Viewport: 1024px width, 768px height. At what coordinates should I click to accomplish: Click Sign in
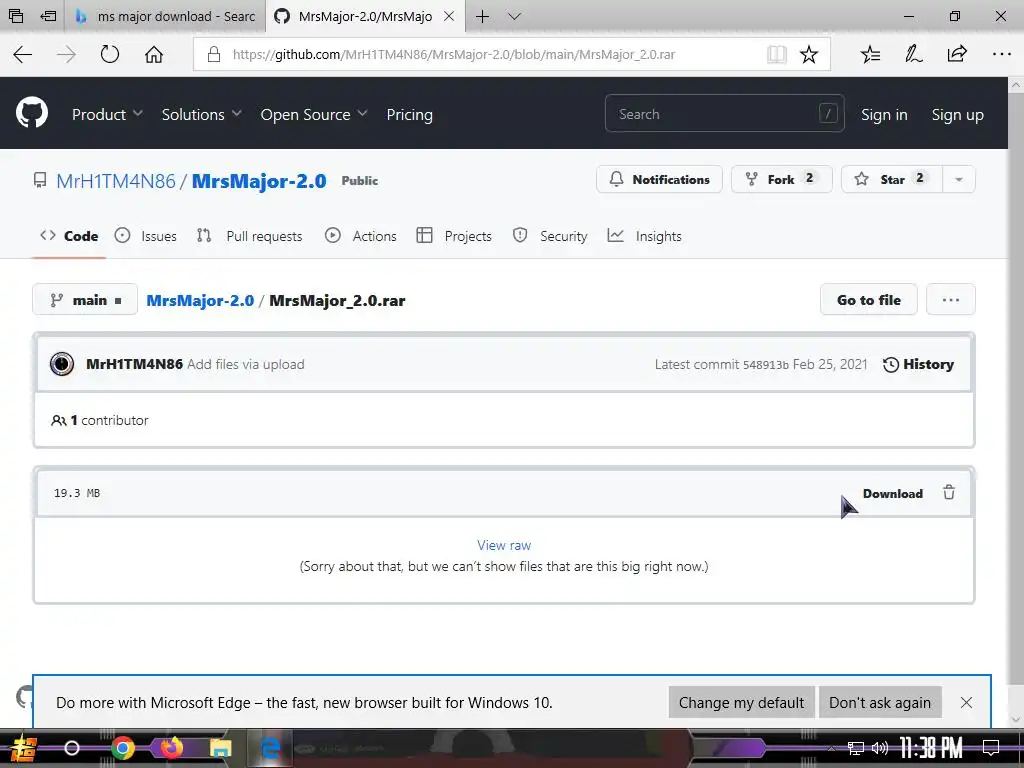pyautogui.click(x=884, y=114)
